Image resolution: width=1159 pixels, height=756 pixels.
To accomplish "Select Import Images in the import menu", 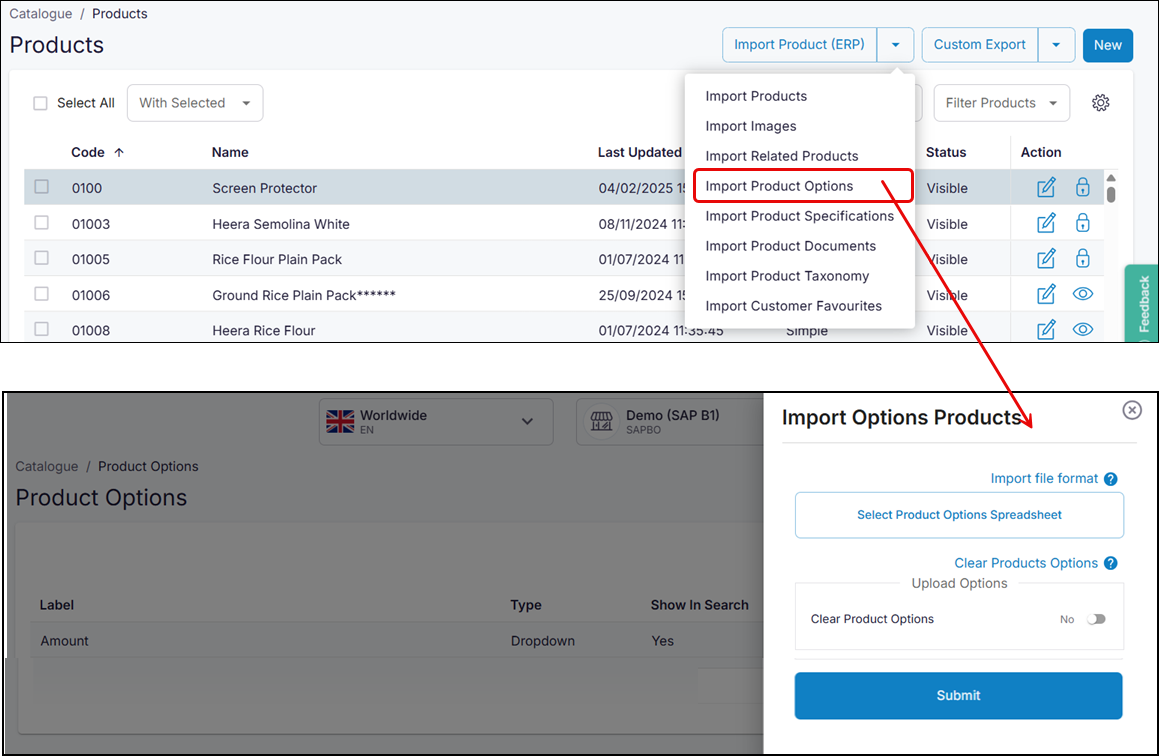I will pos(751,126).
